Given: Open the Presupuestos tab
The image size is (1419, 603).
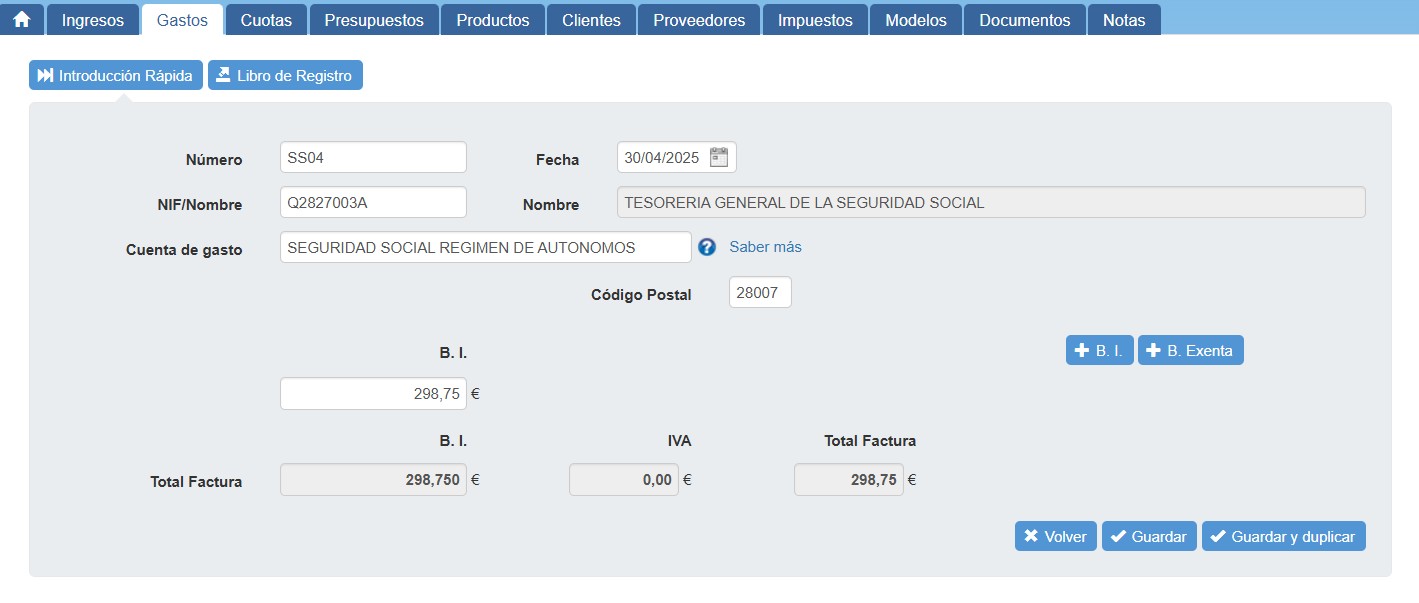Looking at the screenshot, I should click(374, 20).
